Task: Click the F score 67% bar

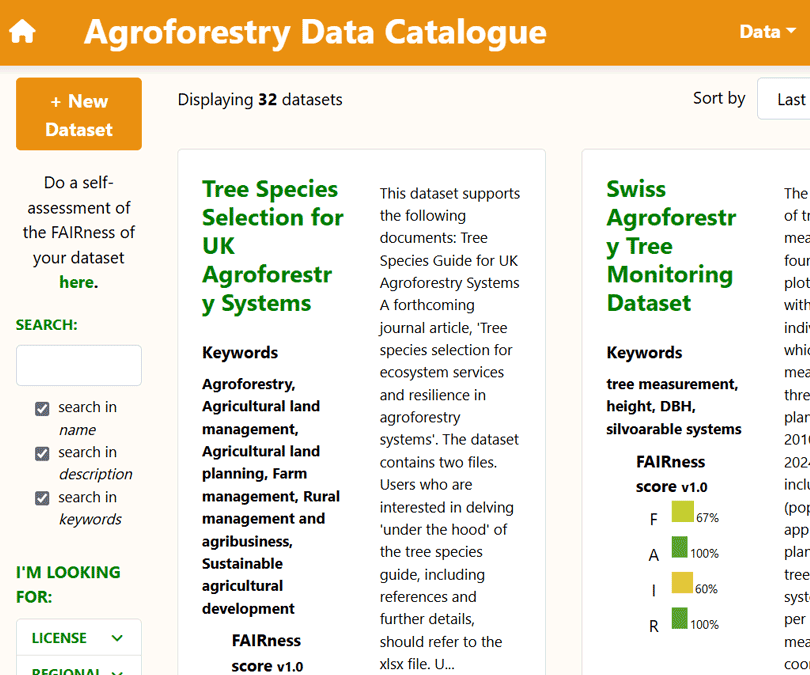Action: coord(683,512)
